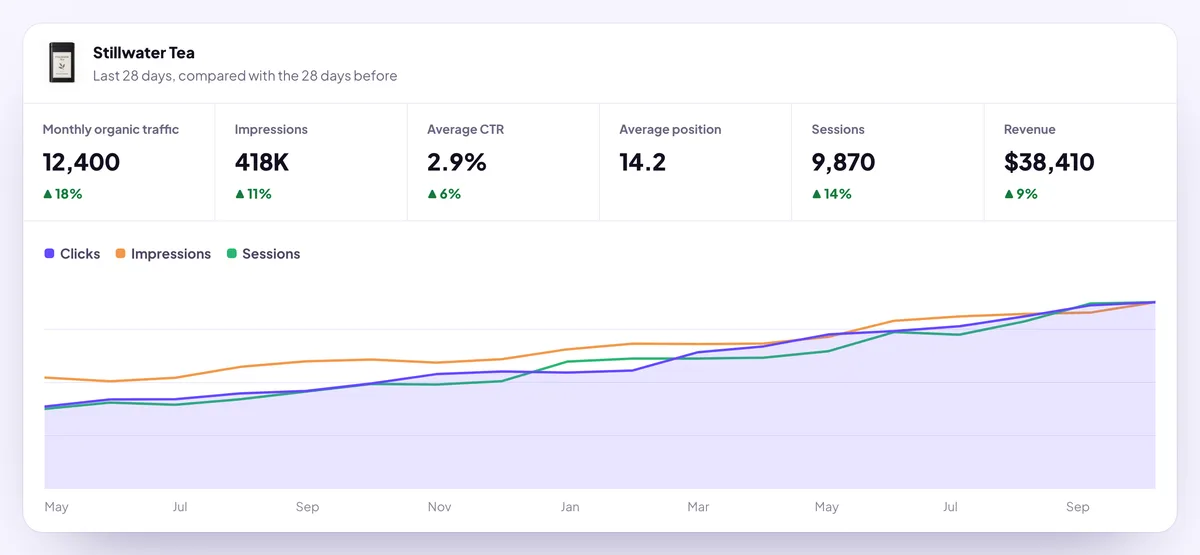The width and height of the screenshot is (1200, 555).
Task: Select the Sessions 9,870 metric card
Action: (x=887, y=162)
